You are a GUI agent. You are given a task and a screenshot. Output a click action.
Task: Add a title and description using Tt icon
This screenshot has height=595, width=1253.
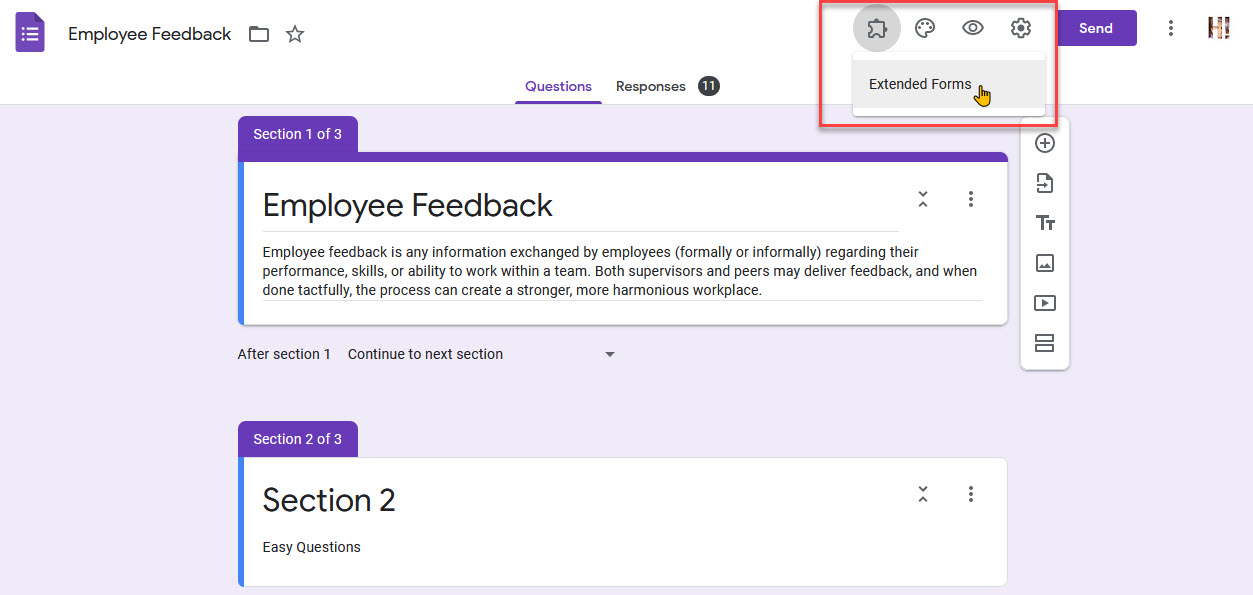pyautogui.click(x=1044, y=223)
